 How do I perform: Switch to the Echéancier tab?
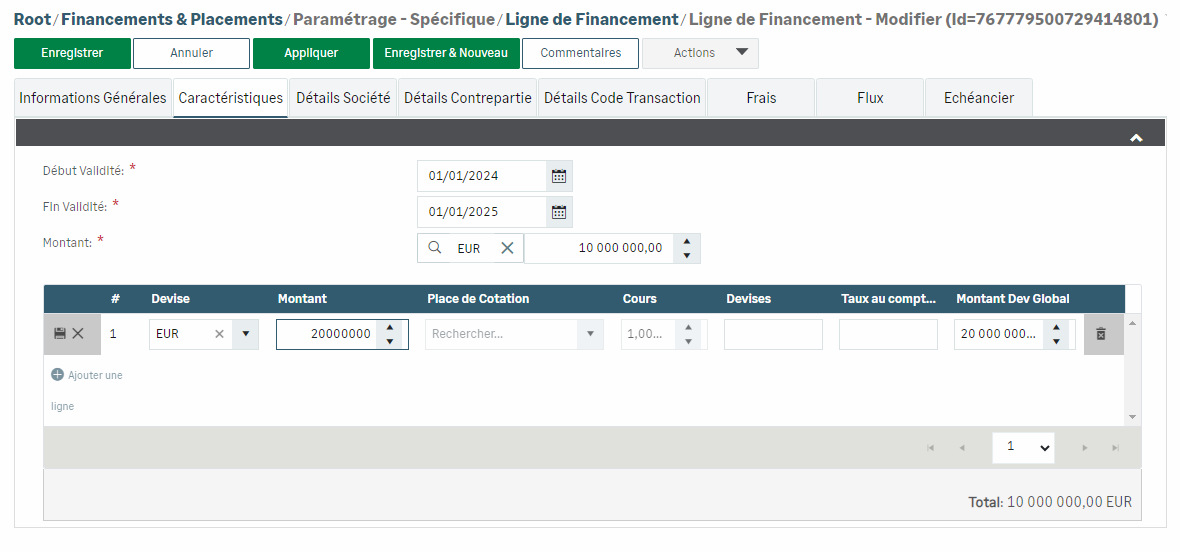click(x=978, y=98)
